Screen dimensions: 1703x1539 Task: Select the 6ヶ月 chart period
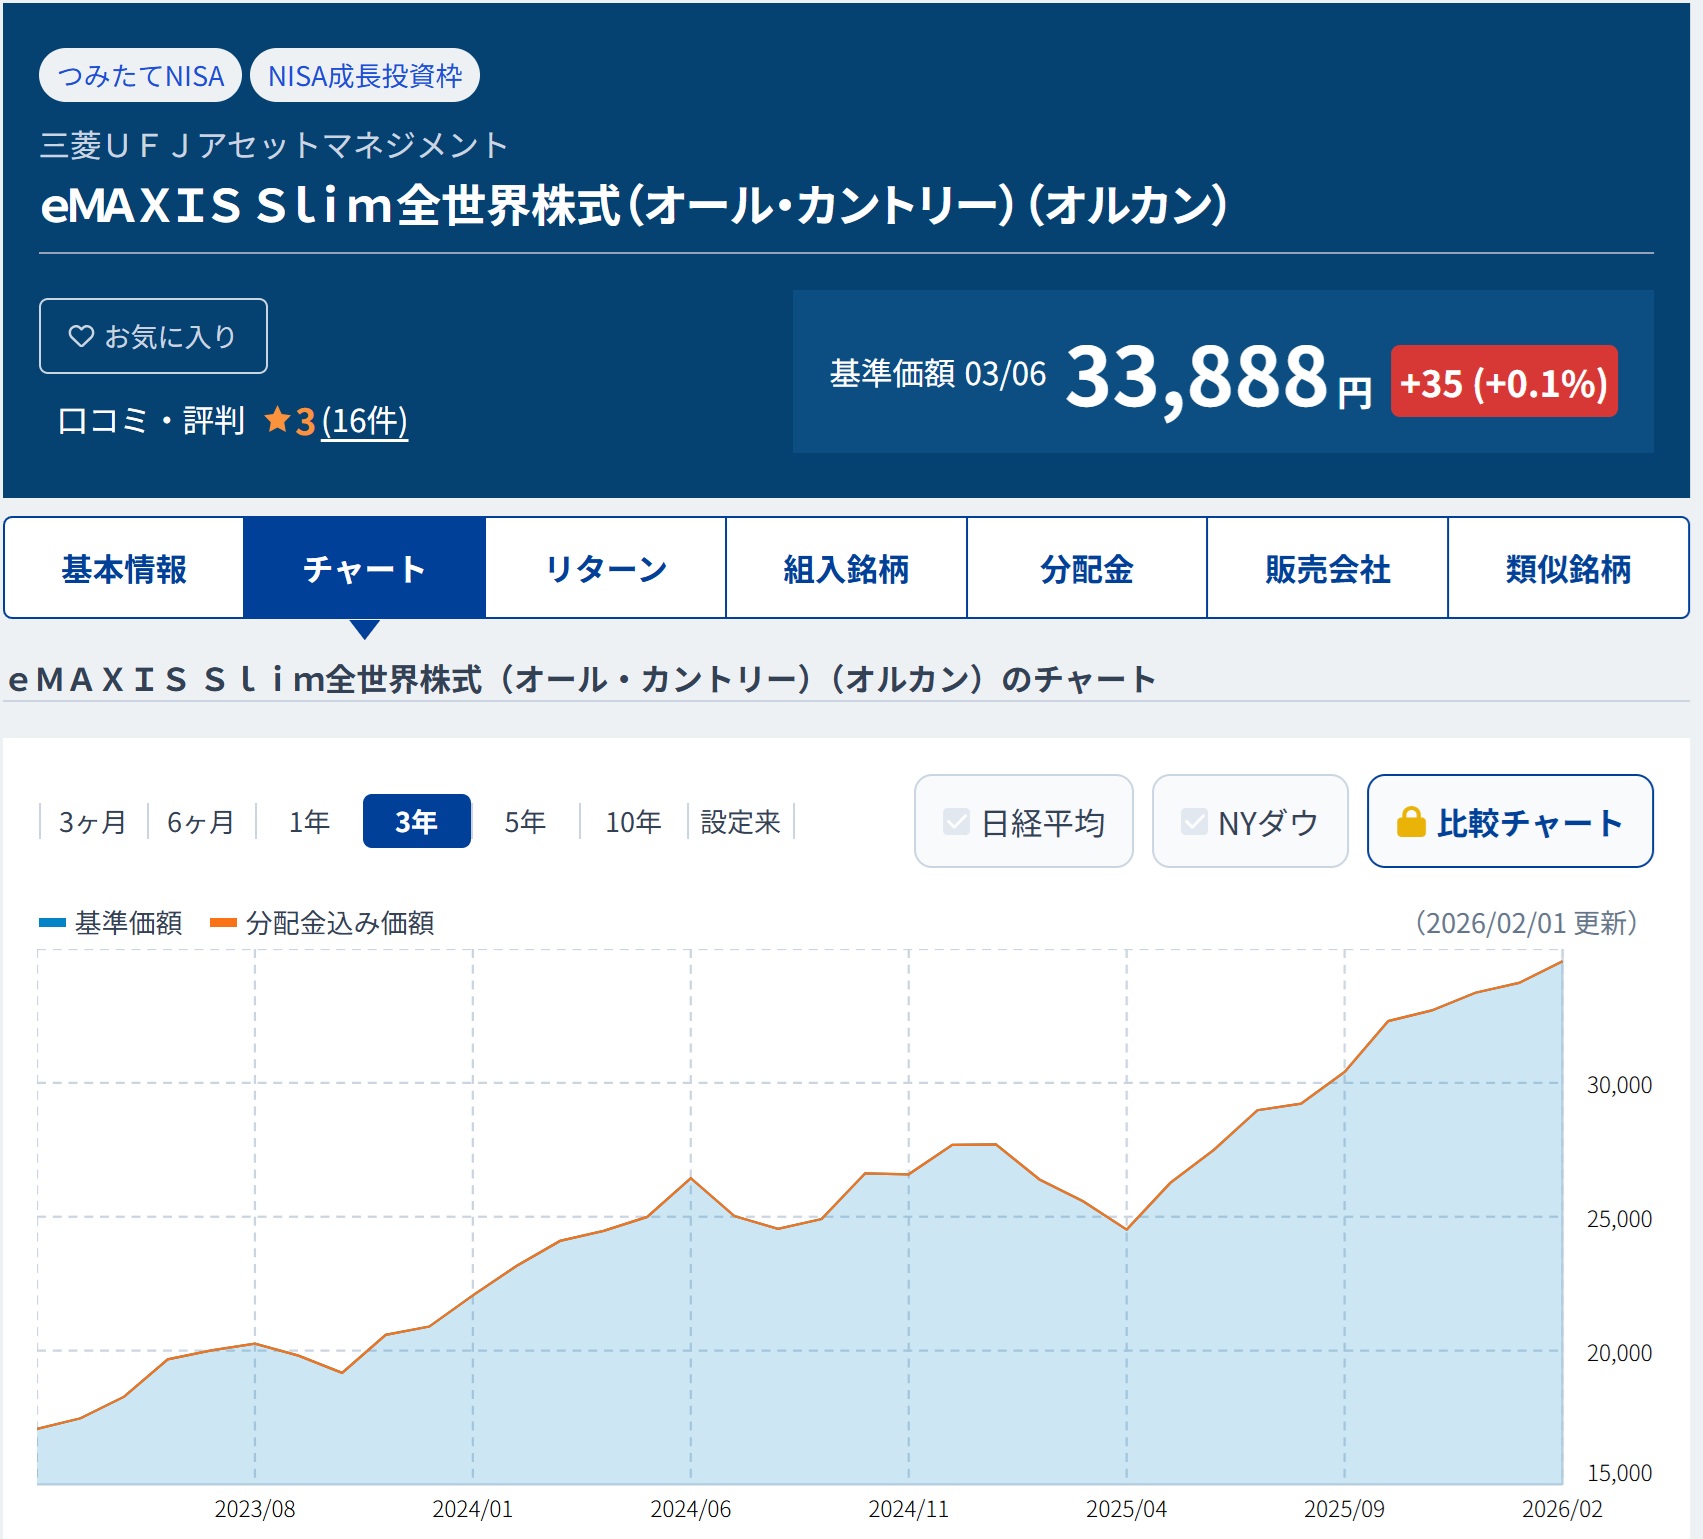(x=200, y=822)
